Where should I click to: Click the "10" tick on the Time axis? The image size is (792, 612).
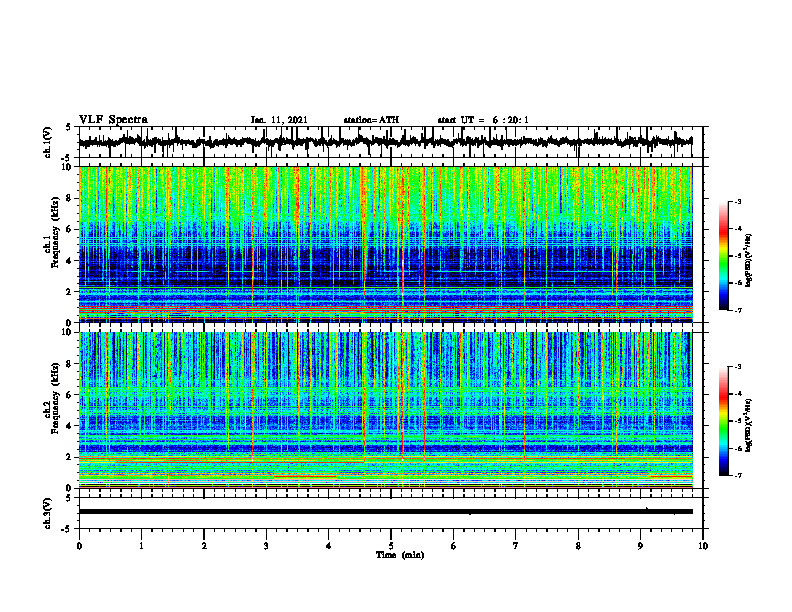pos(703,546)
